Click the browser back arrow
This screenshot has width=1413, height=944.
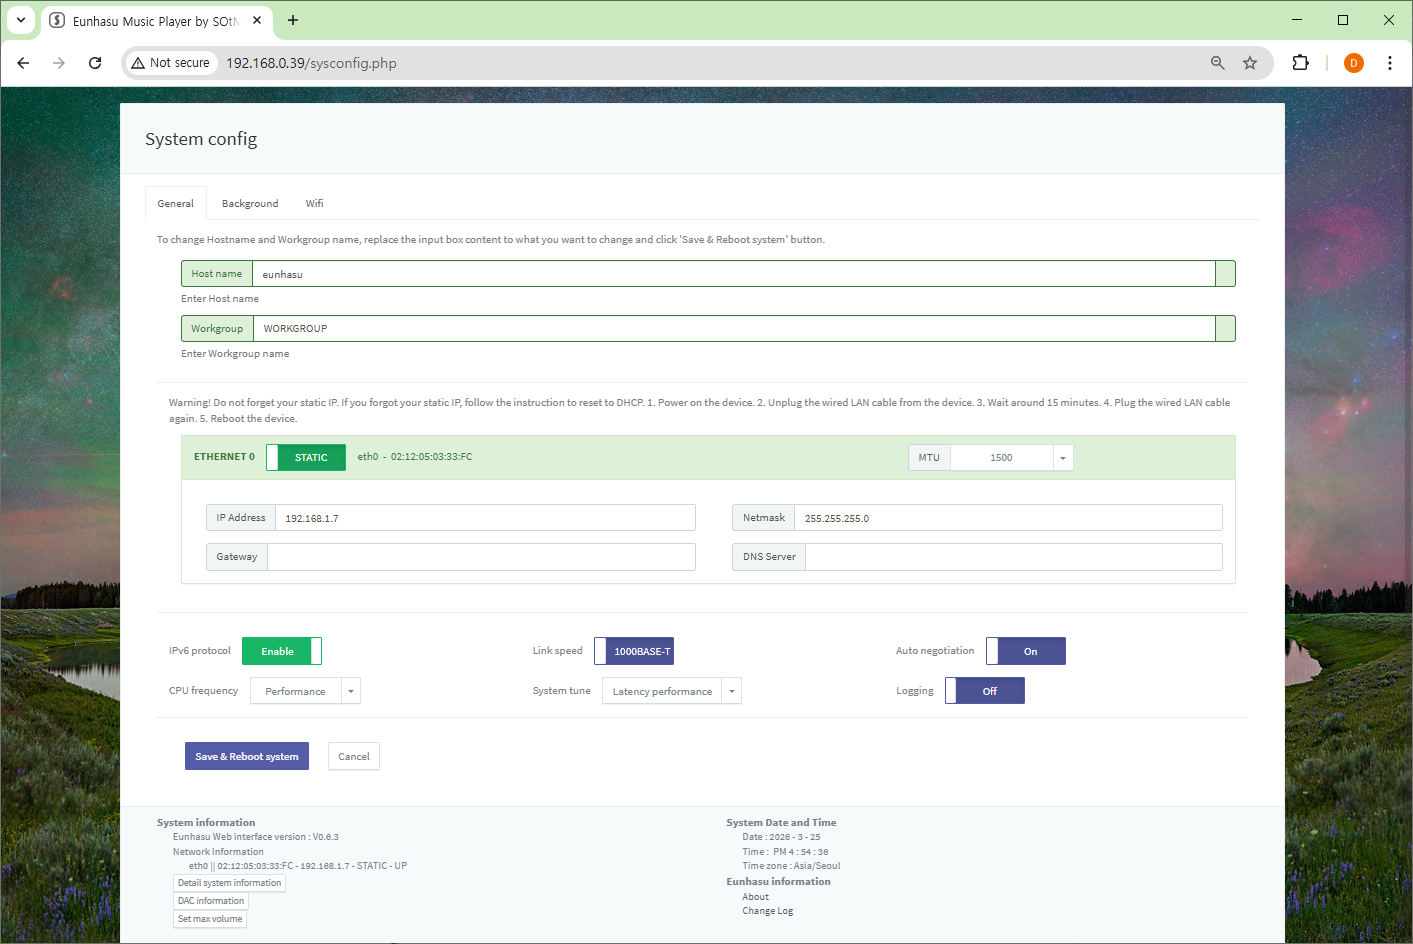point(23,63)
